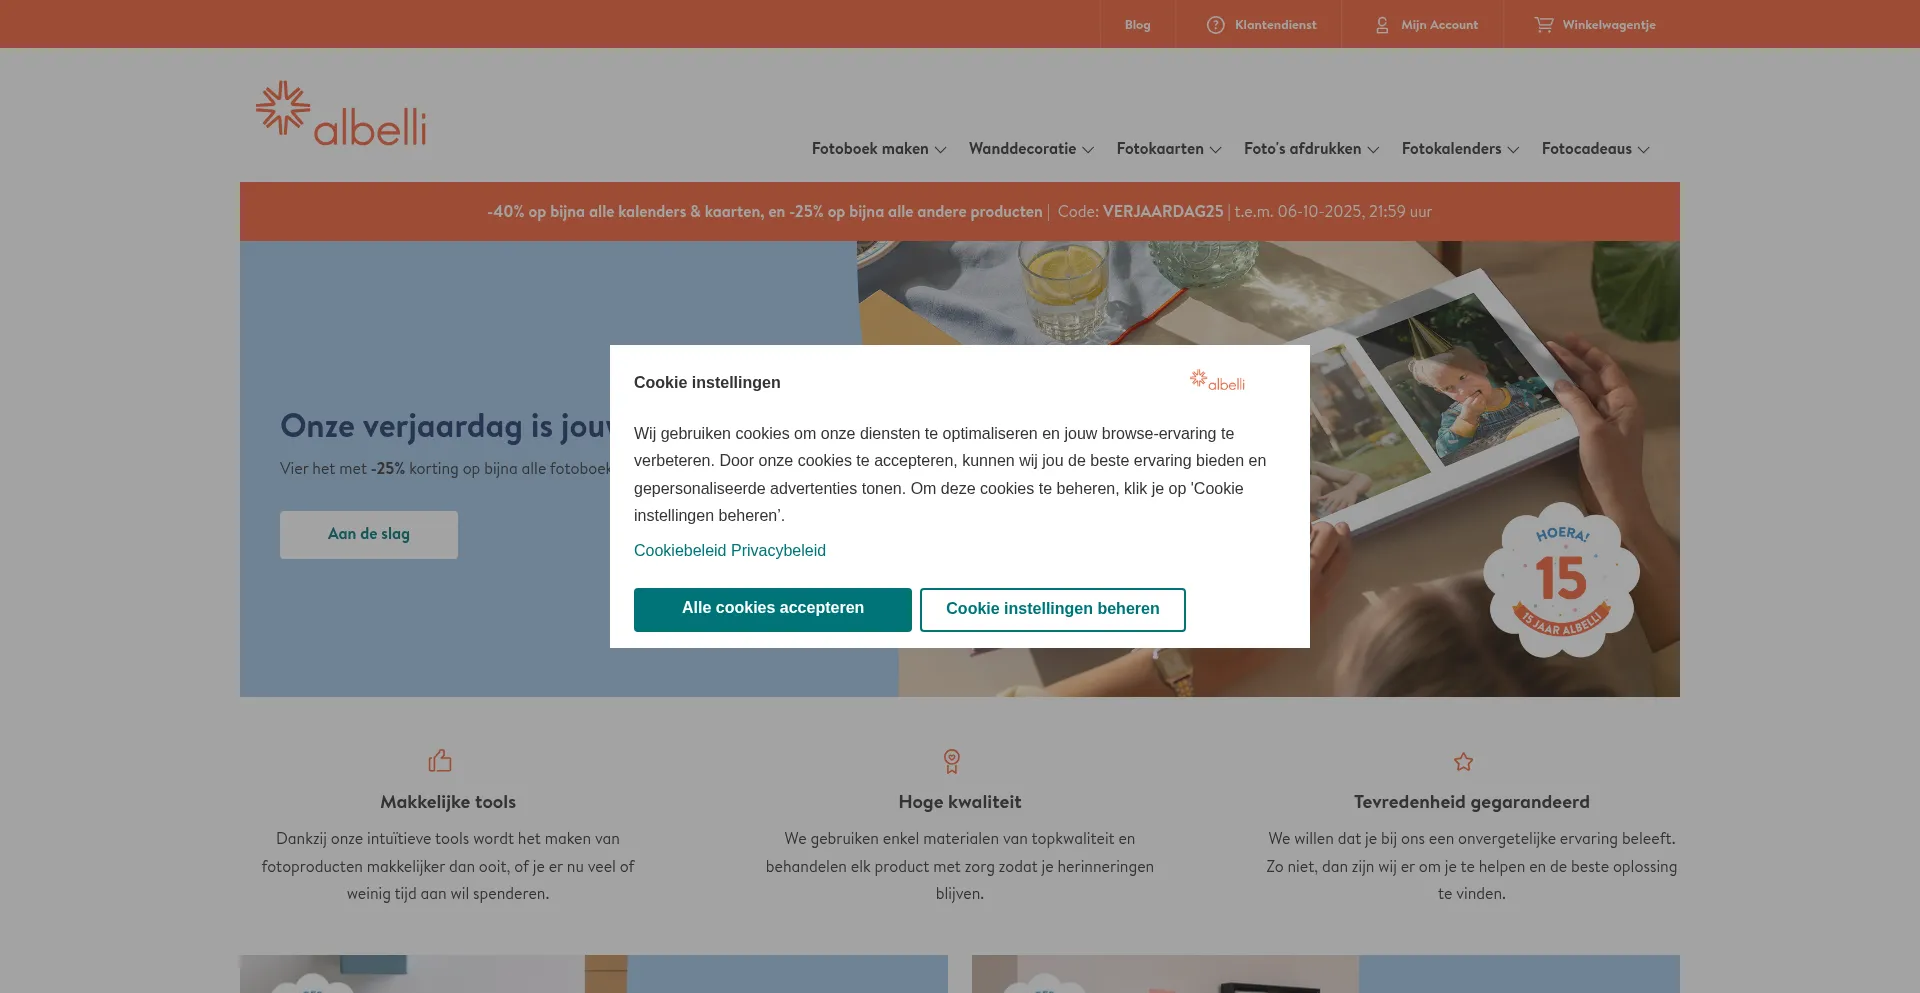
Task: Click the thumbs-up icon above Makkelijke tools
Action: click(x=440, y=761)
